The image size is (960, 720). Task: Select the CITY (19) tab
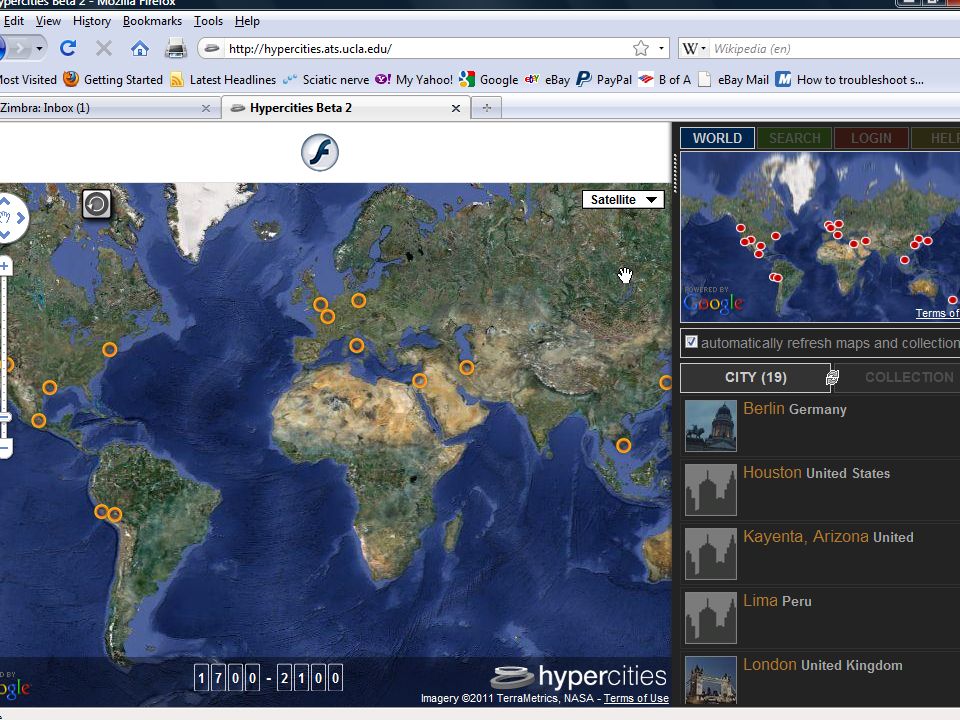756,377
